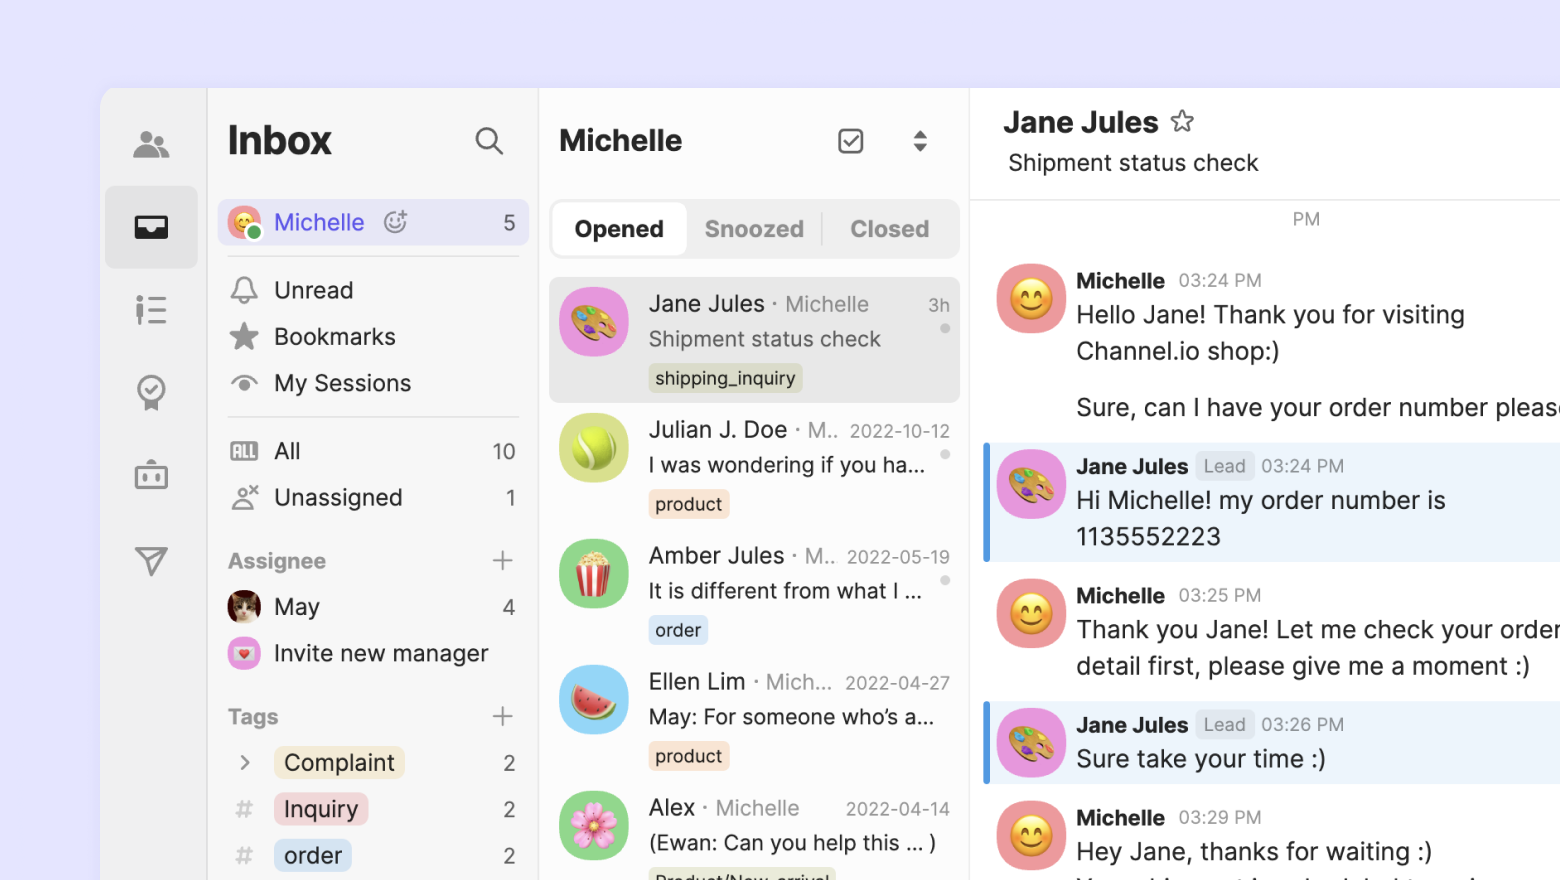Add a new tag with plus icon
1560x880 pixels.
pos(503,716)
